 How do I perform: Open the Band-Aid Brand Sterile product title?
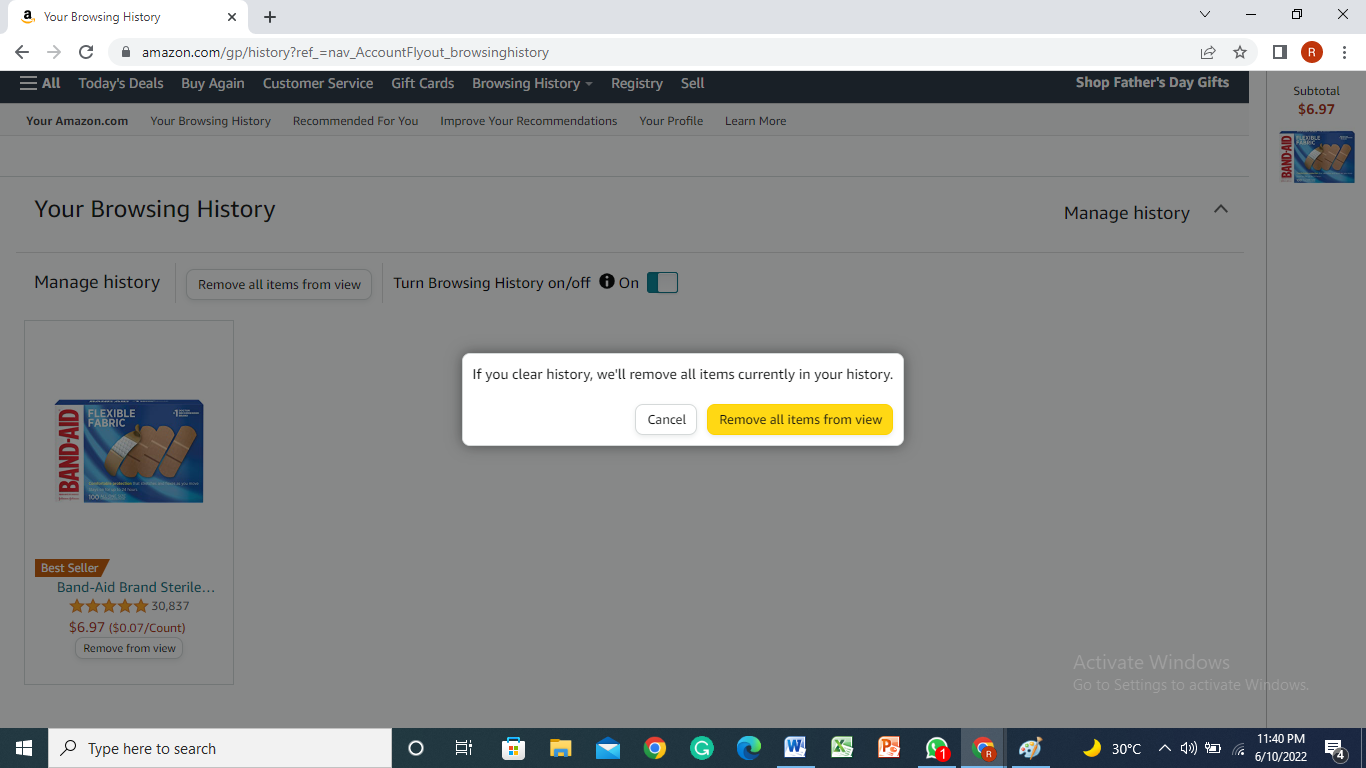pyautogui.click(x=136, y=587)
